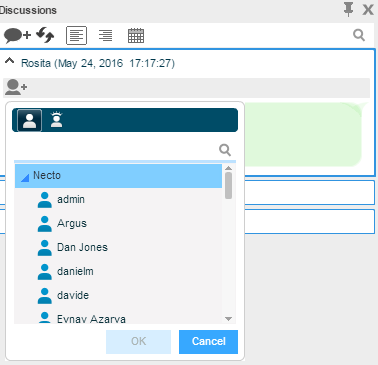Add a new discussion with speech bubble icon

[17, 35]
